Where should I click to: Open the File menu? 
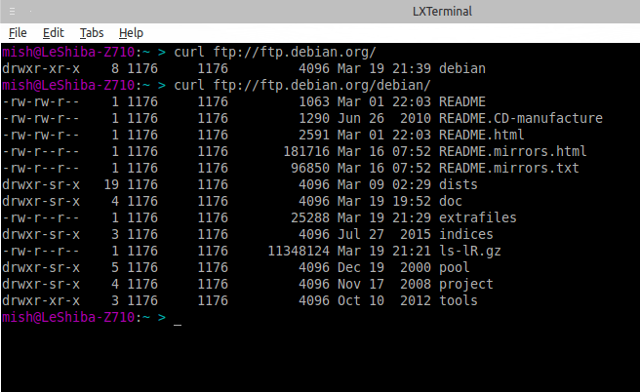point(18,33)
